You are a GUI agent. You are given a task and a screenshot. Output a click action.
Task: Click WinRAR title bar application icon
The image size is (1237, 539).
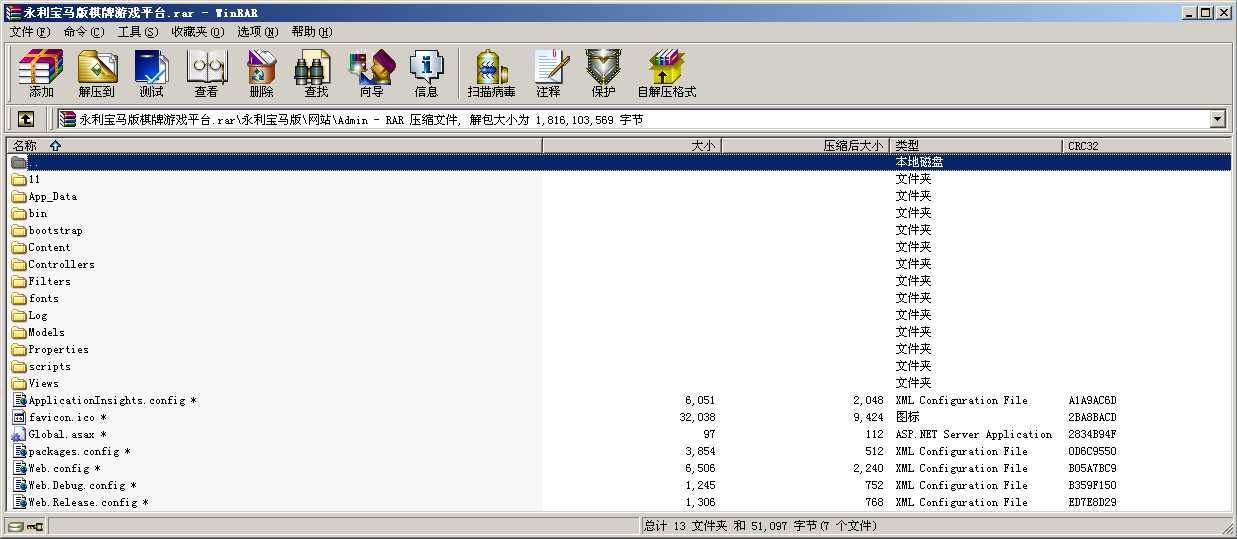point(12,12)
